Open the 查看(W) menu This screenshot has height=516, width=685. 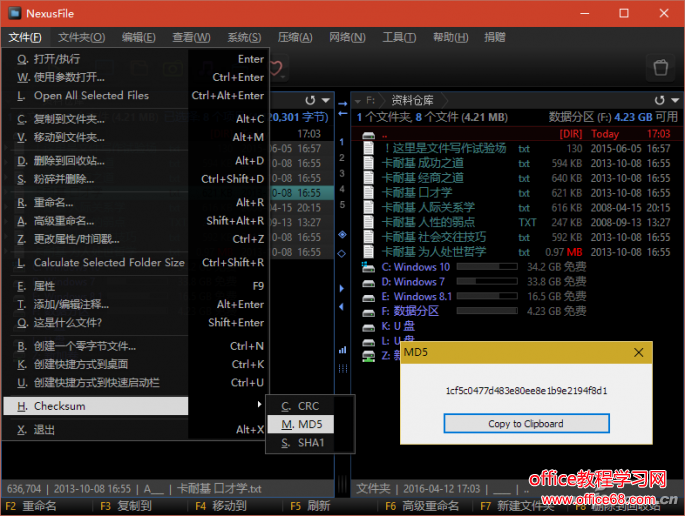tap(191, 38)
